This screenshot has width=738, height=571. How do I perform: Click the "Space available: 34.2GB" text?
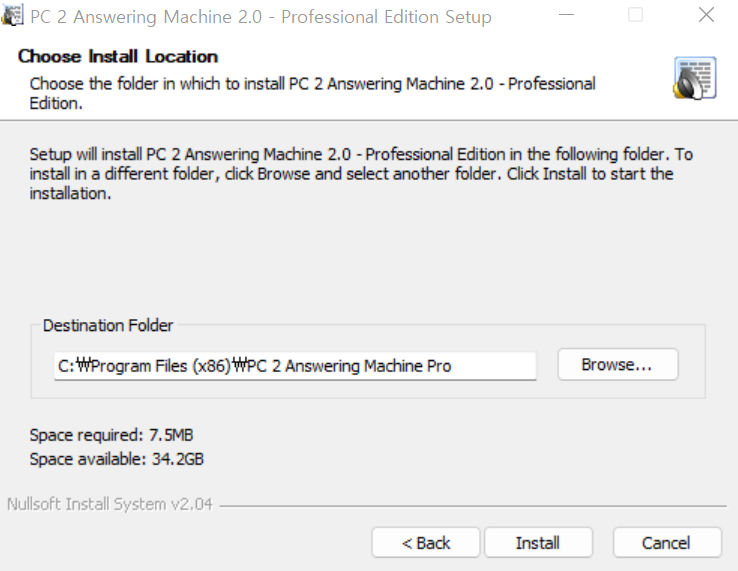pyautogui.click(x=117, y=459)
